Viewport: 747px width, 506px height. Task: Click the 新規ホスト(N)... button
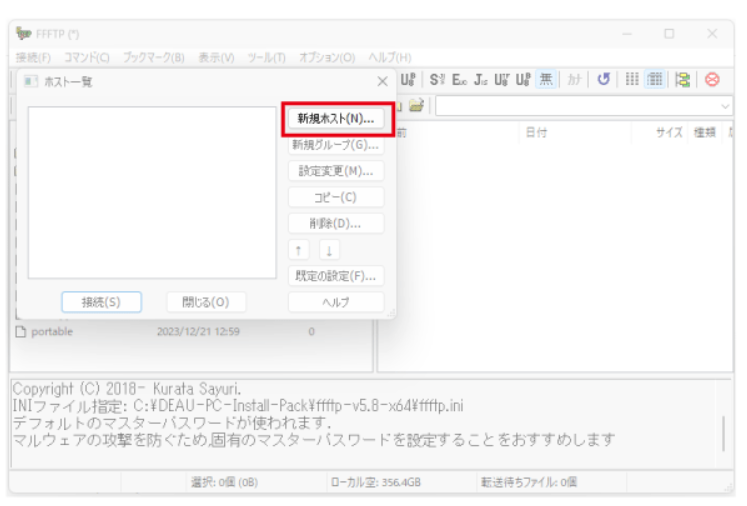coord(335,119)
